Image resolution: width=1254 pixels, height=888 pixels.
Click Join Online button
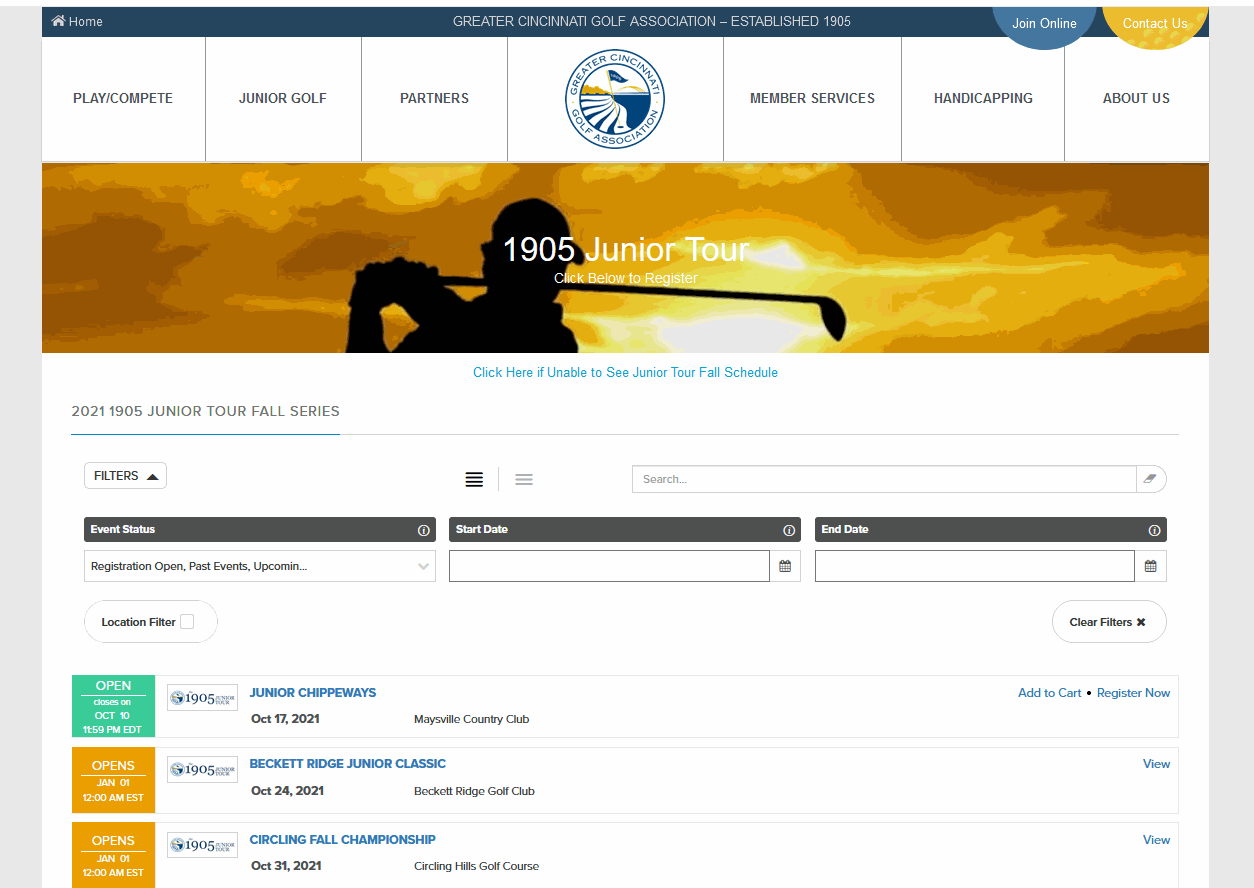point(1044,23)
